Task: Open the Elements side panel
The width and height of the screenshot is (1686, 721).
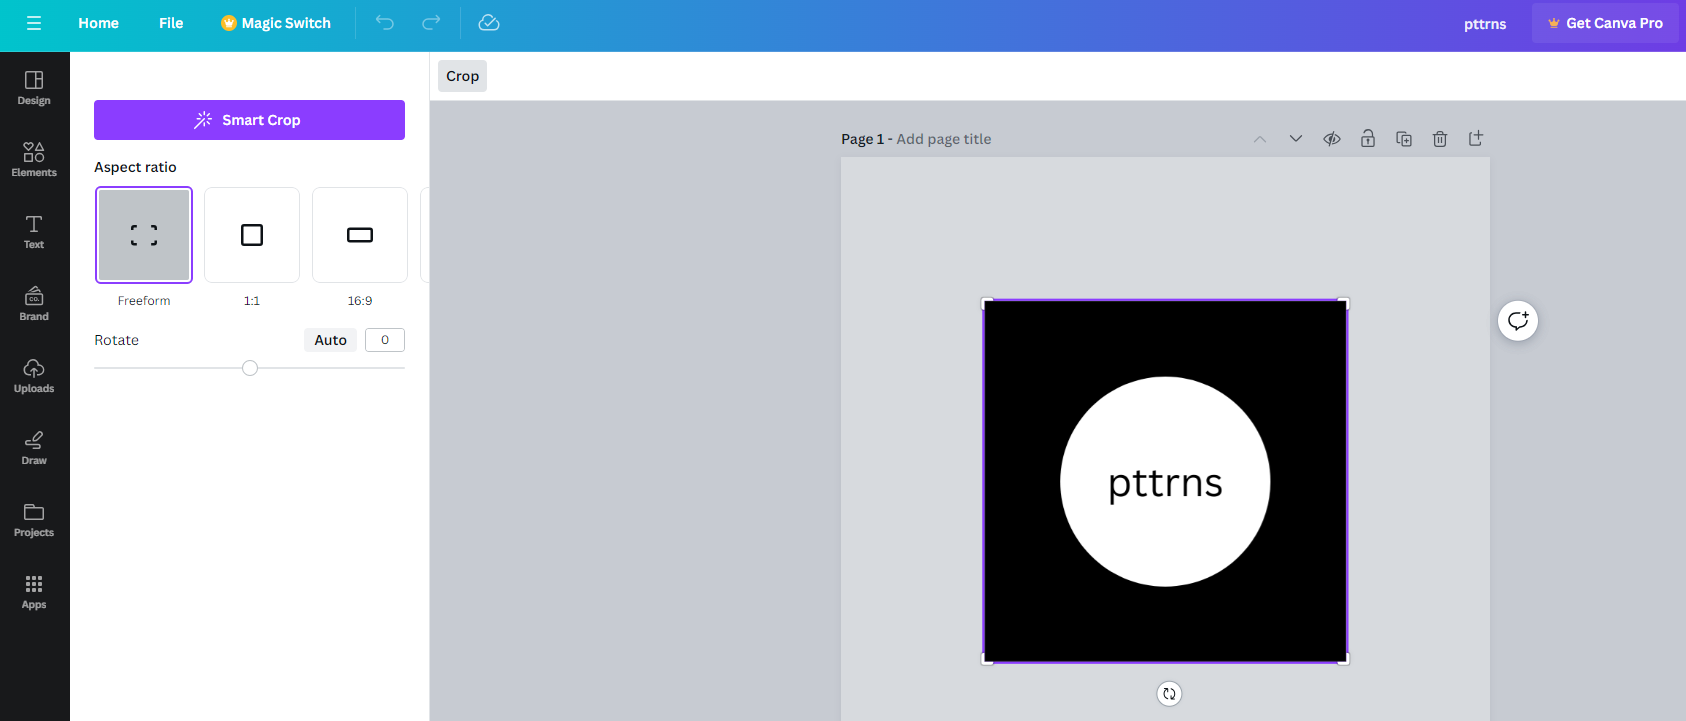Action: pos(34,160)
